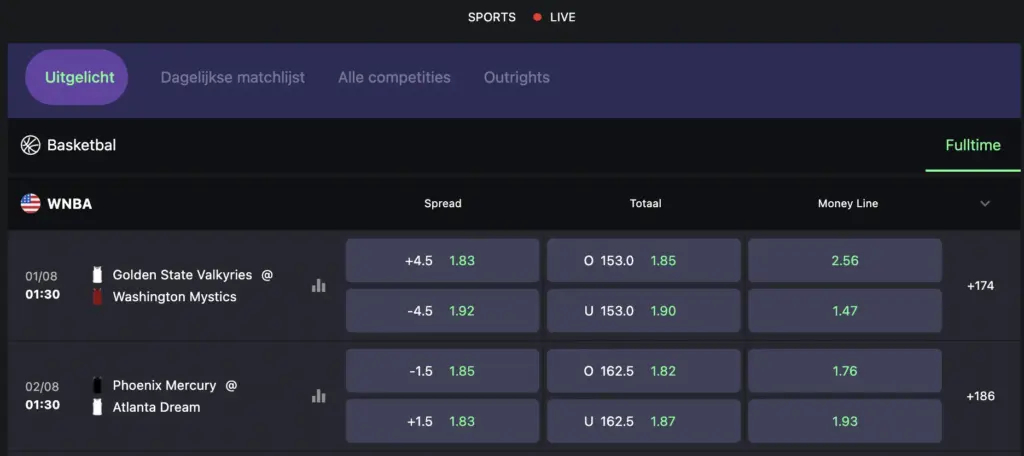This screenshot has height=456, width=1024.
Task: Collapse the WNBA league section chevron
Action: tap(985, 204)
